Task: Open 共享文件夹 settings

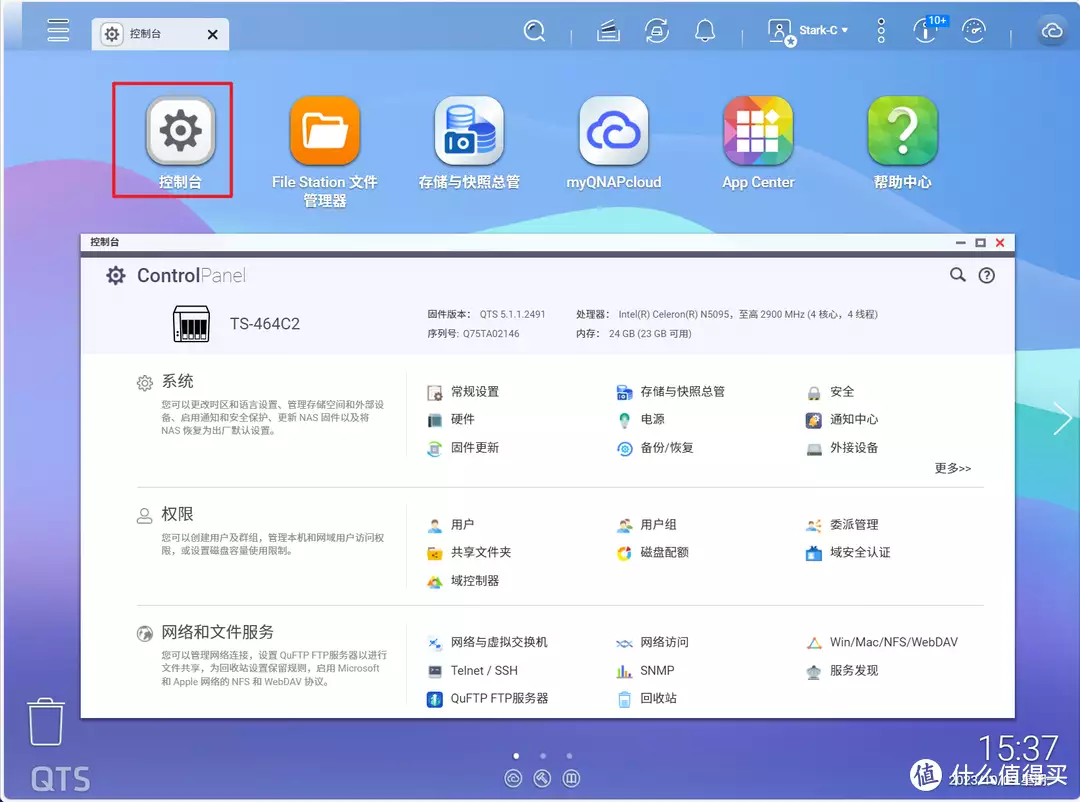Action: (469, 553)
